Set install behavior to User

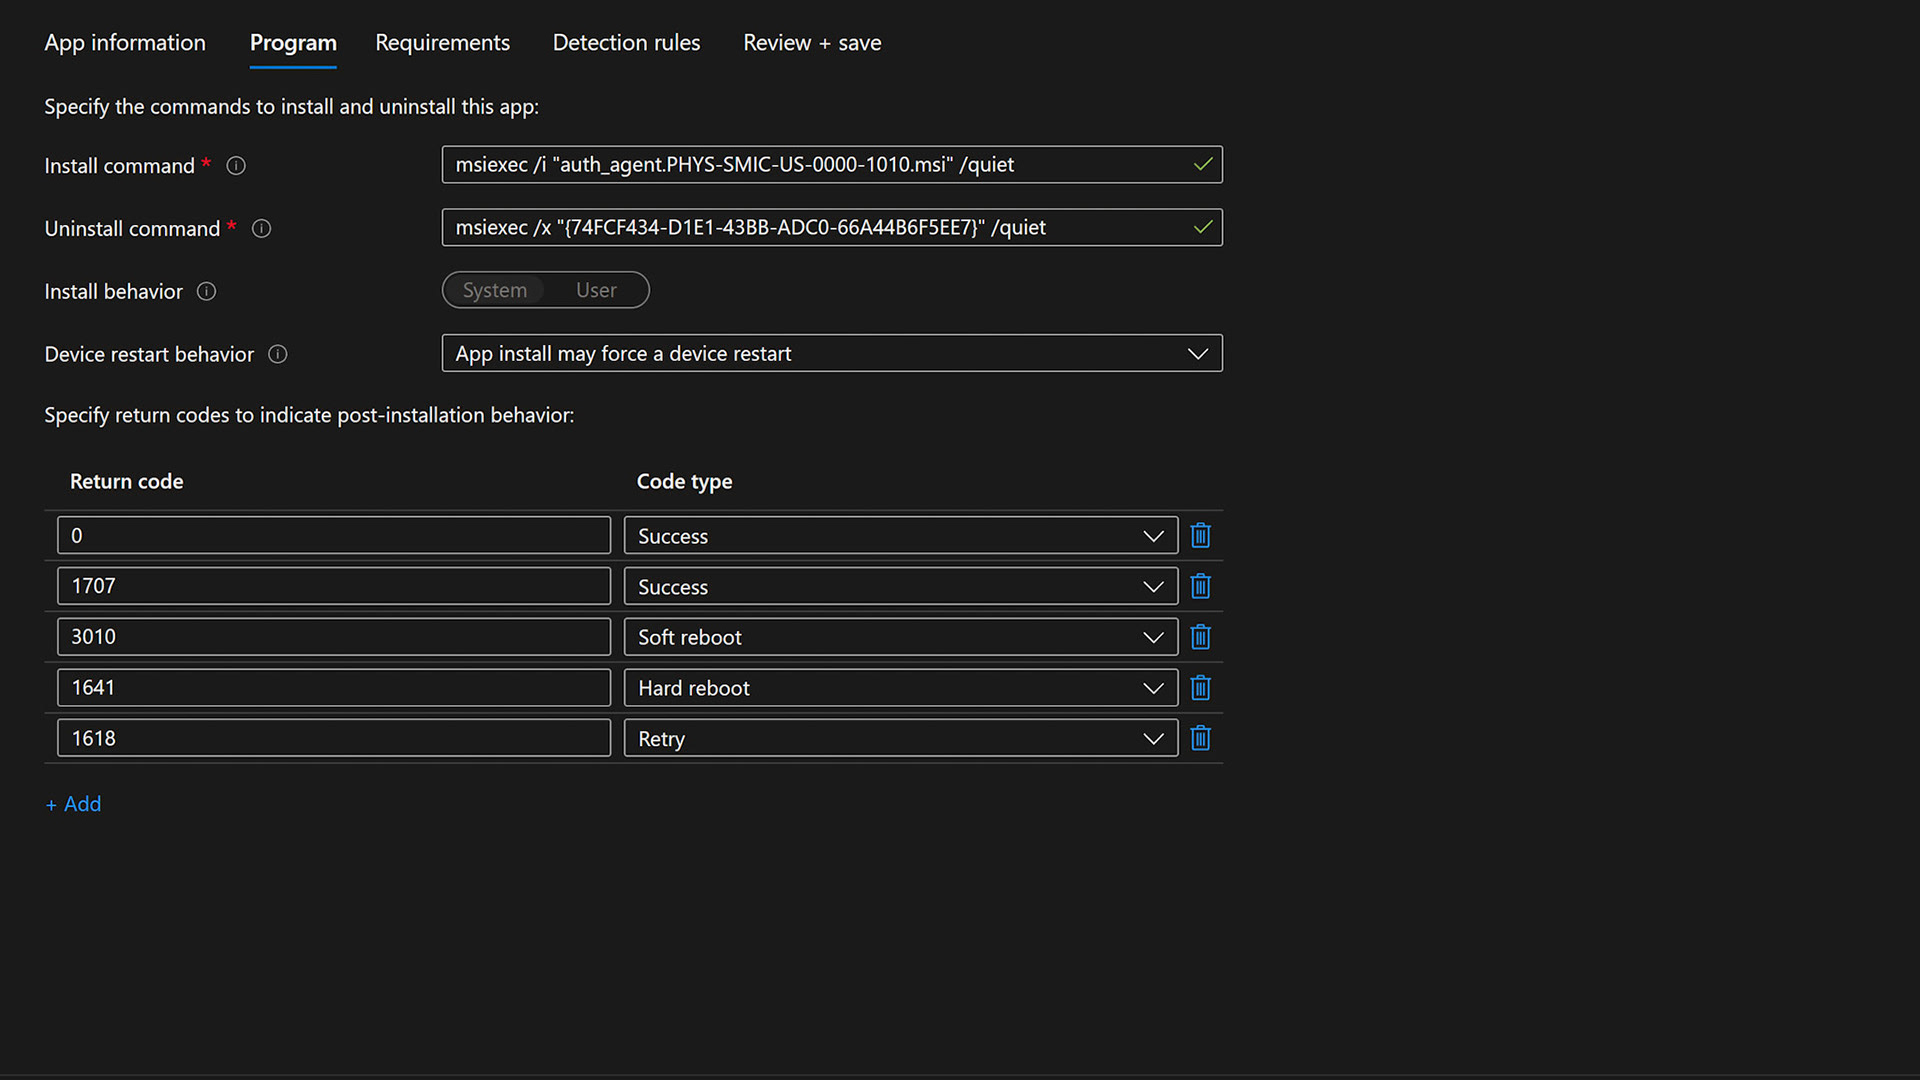[x=596, y=290]
